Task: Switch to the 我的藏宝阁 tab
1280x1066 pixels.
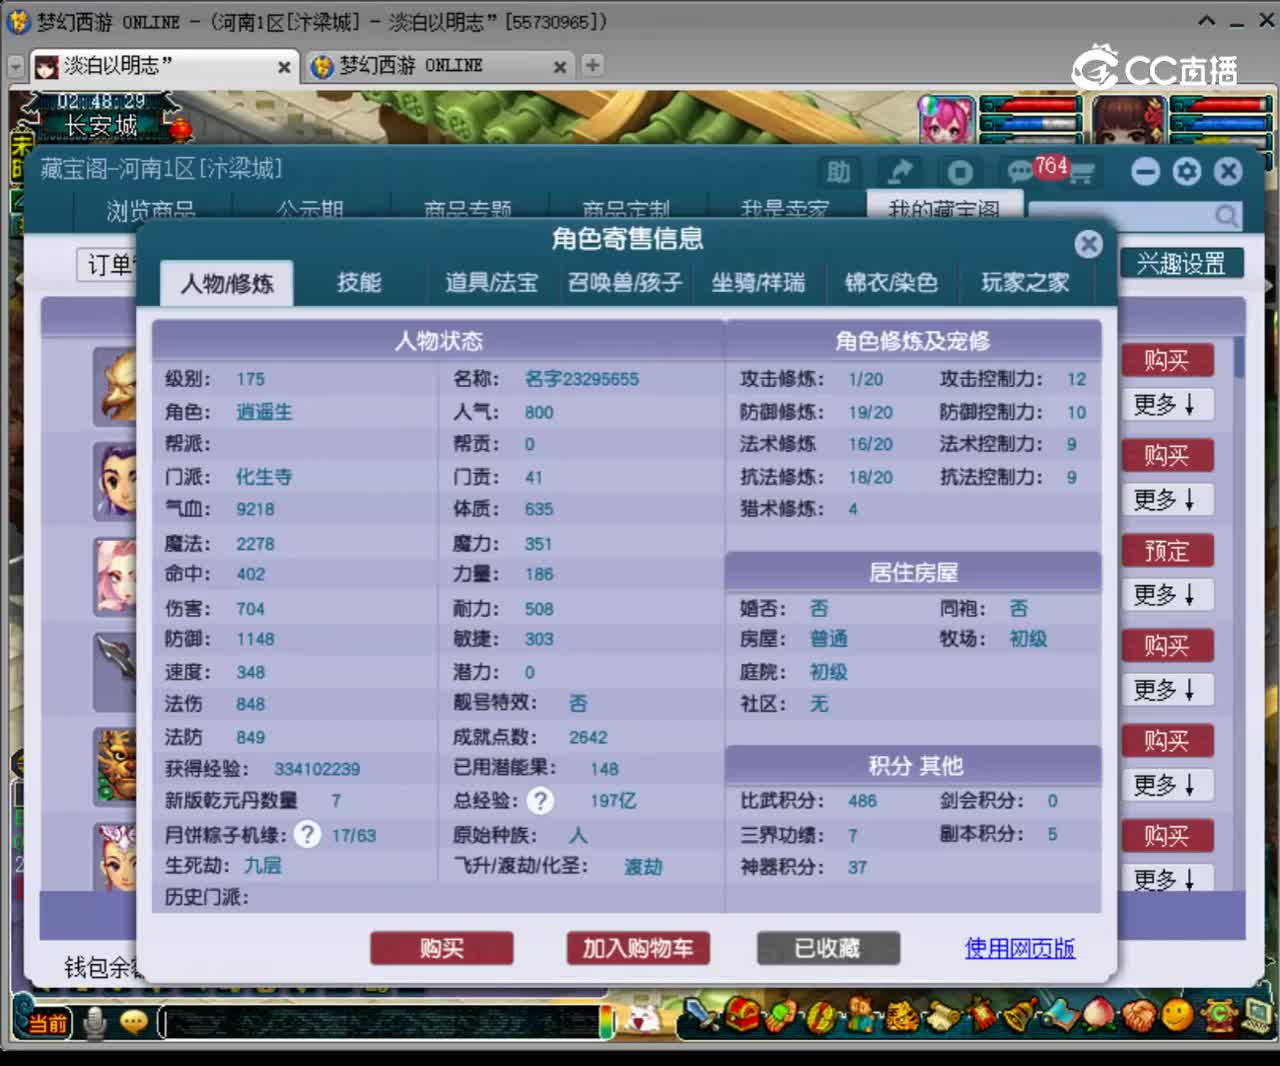Action: [x=944, y=208]
